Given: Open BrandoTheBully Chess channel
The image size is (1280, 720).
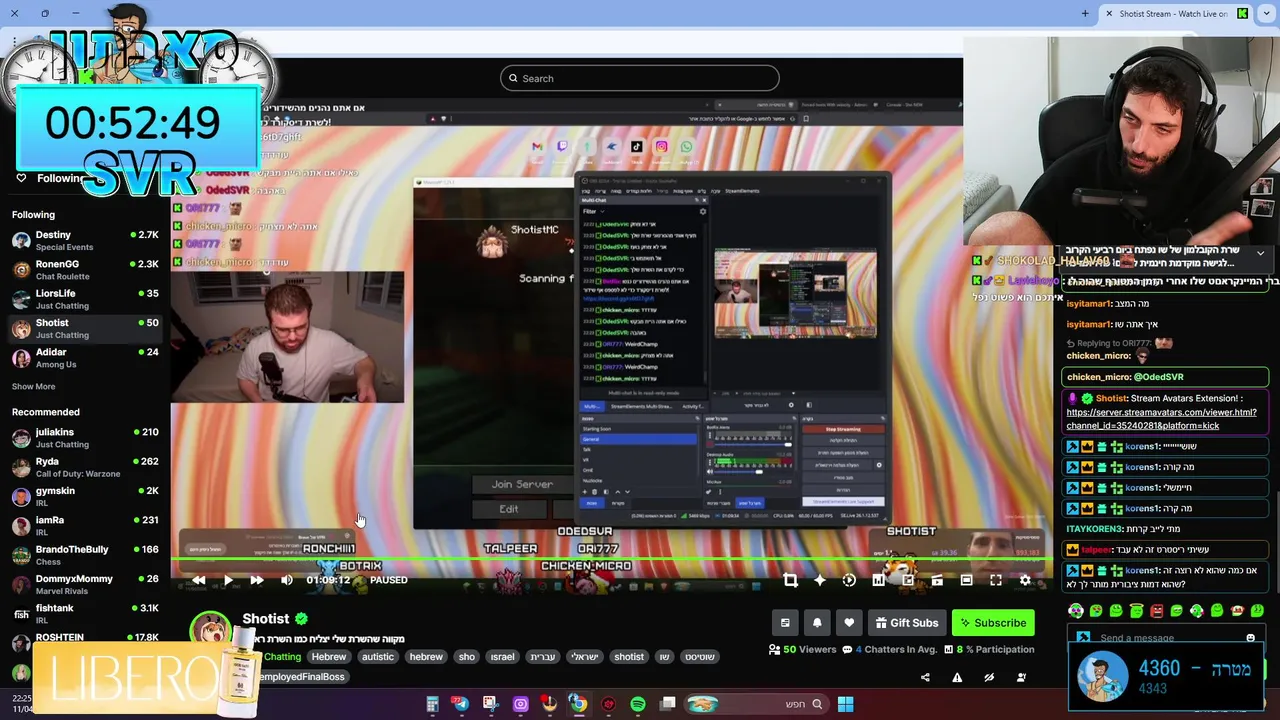Looking at the screenshot, I should 85,555.
